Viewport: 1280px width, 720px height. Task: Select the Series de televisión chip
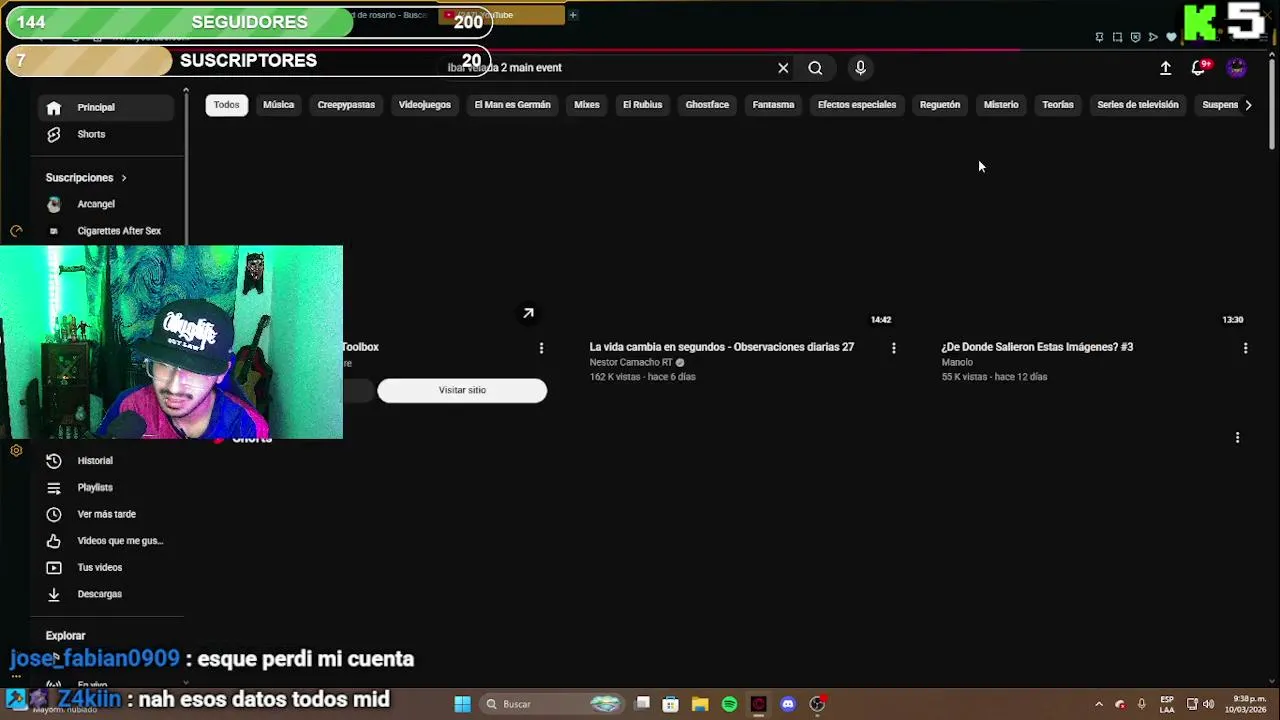pyautogui.click(x=1138, y=105)
